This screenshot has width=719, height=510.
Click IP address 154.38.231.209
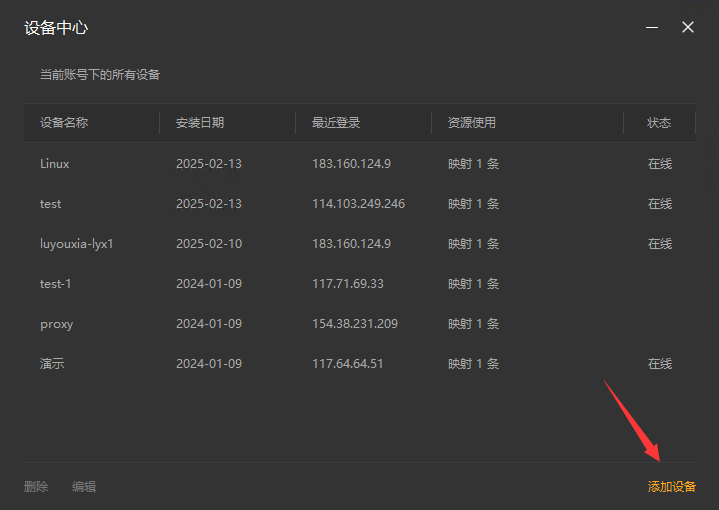[x=355, y=324]
